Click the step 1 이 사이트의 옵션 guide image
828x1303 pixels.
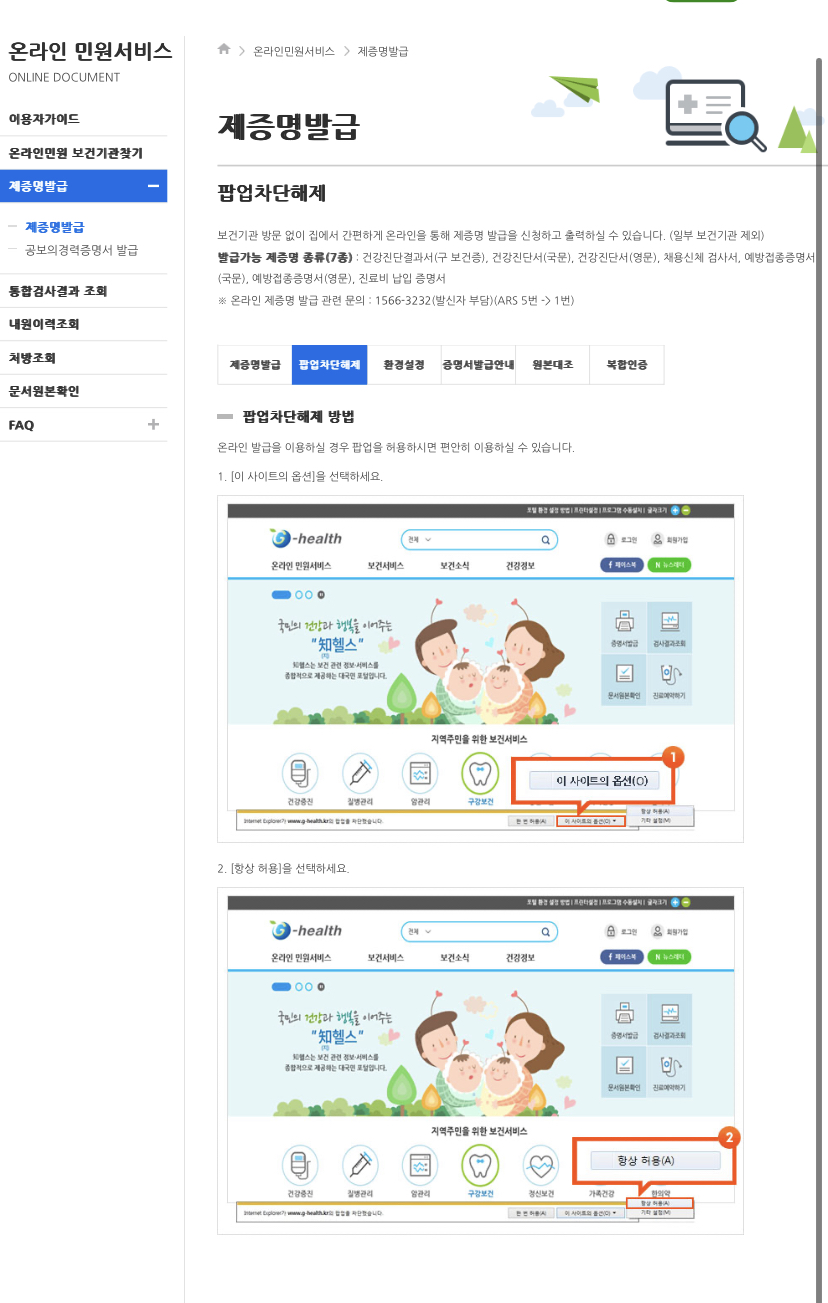tap(480, 669)
